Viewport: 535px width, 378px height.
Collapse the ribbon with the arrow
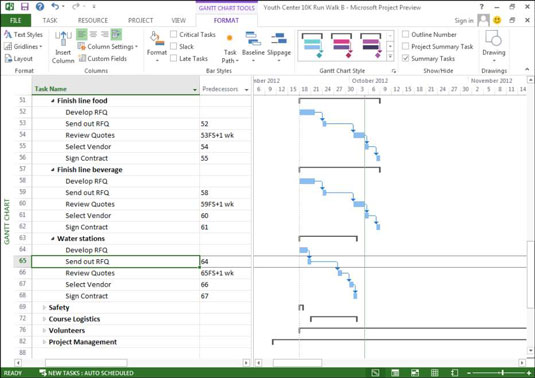[527, 69]
